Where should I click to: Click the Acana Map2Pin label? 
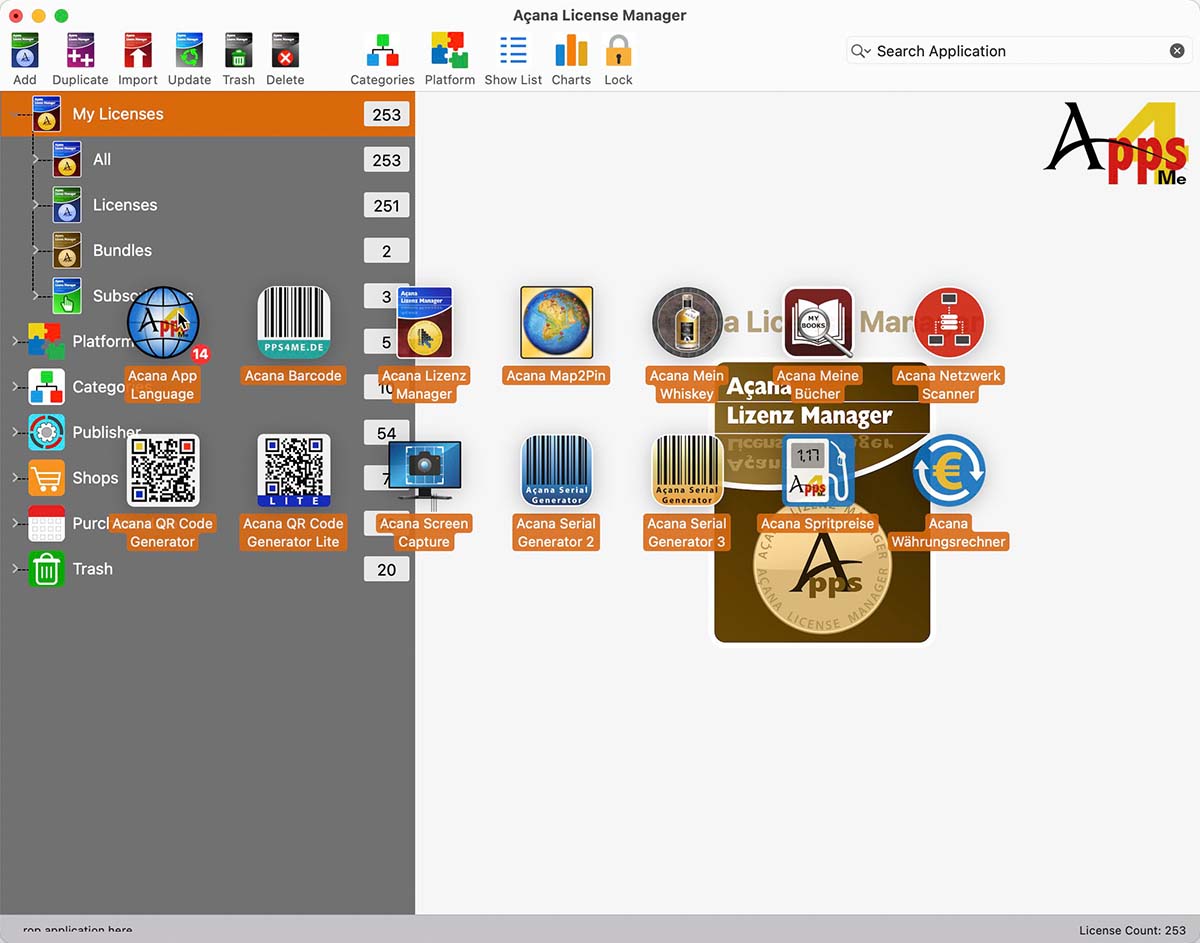click(557, 376)
